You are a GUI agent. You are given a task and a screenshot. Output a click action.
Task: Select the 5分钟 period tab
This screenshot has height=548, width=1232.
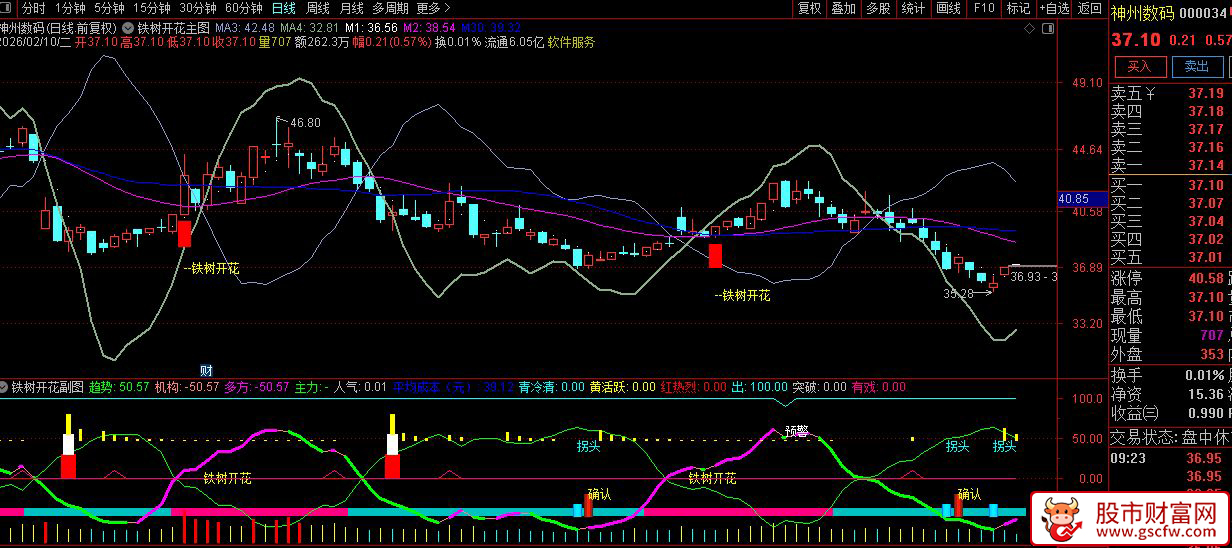(108, 8)
